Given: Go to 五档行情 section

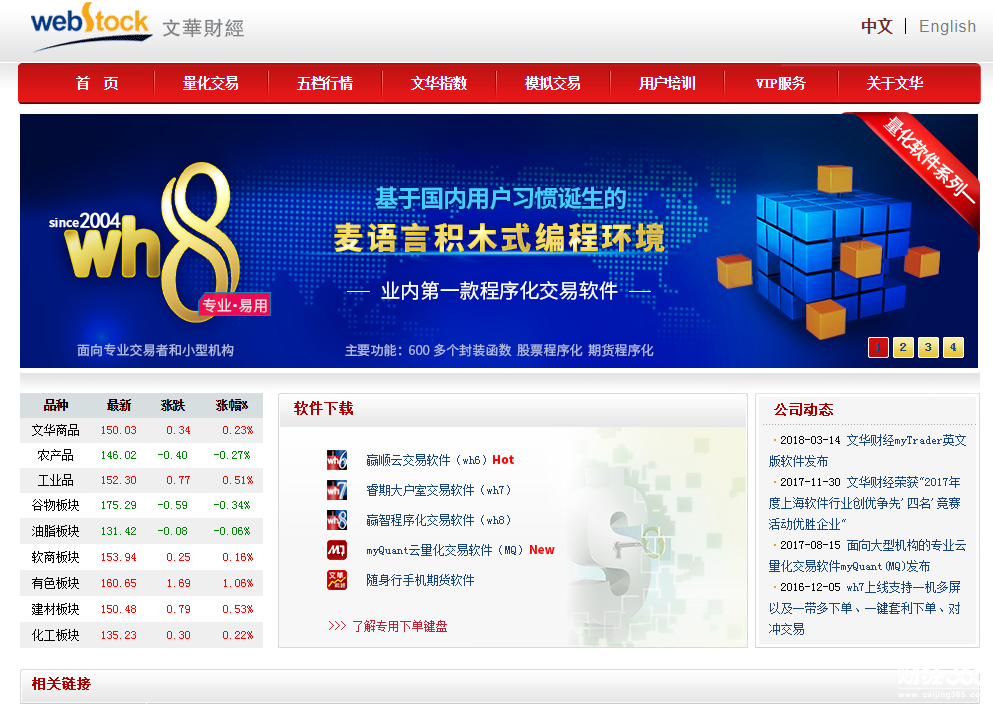Looking at the screenshot, I should click(x=325, y=83).
